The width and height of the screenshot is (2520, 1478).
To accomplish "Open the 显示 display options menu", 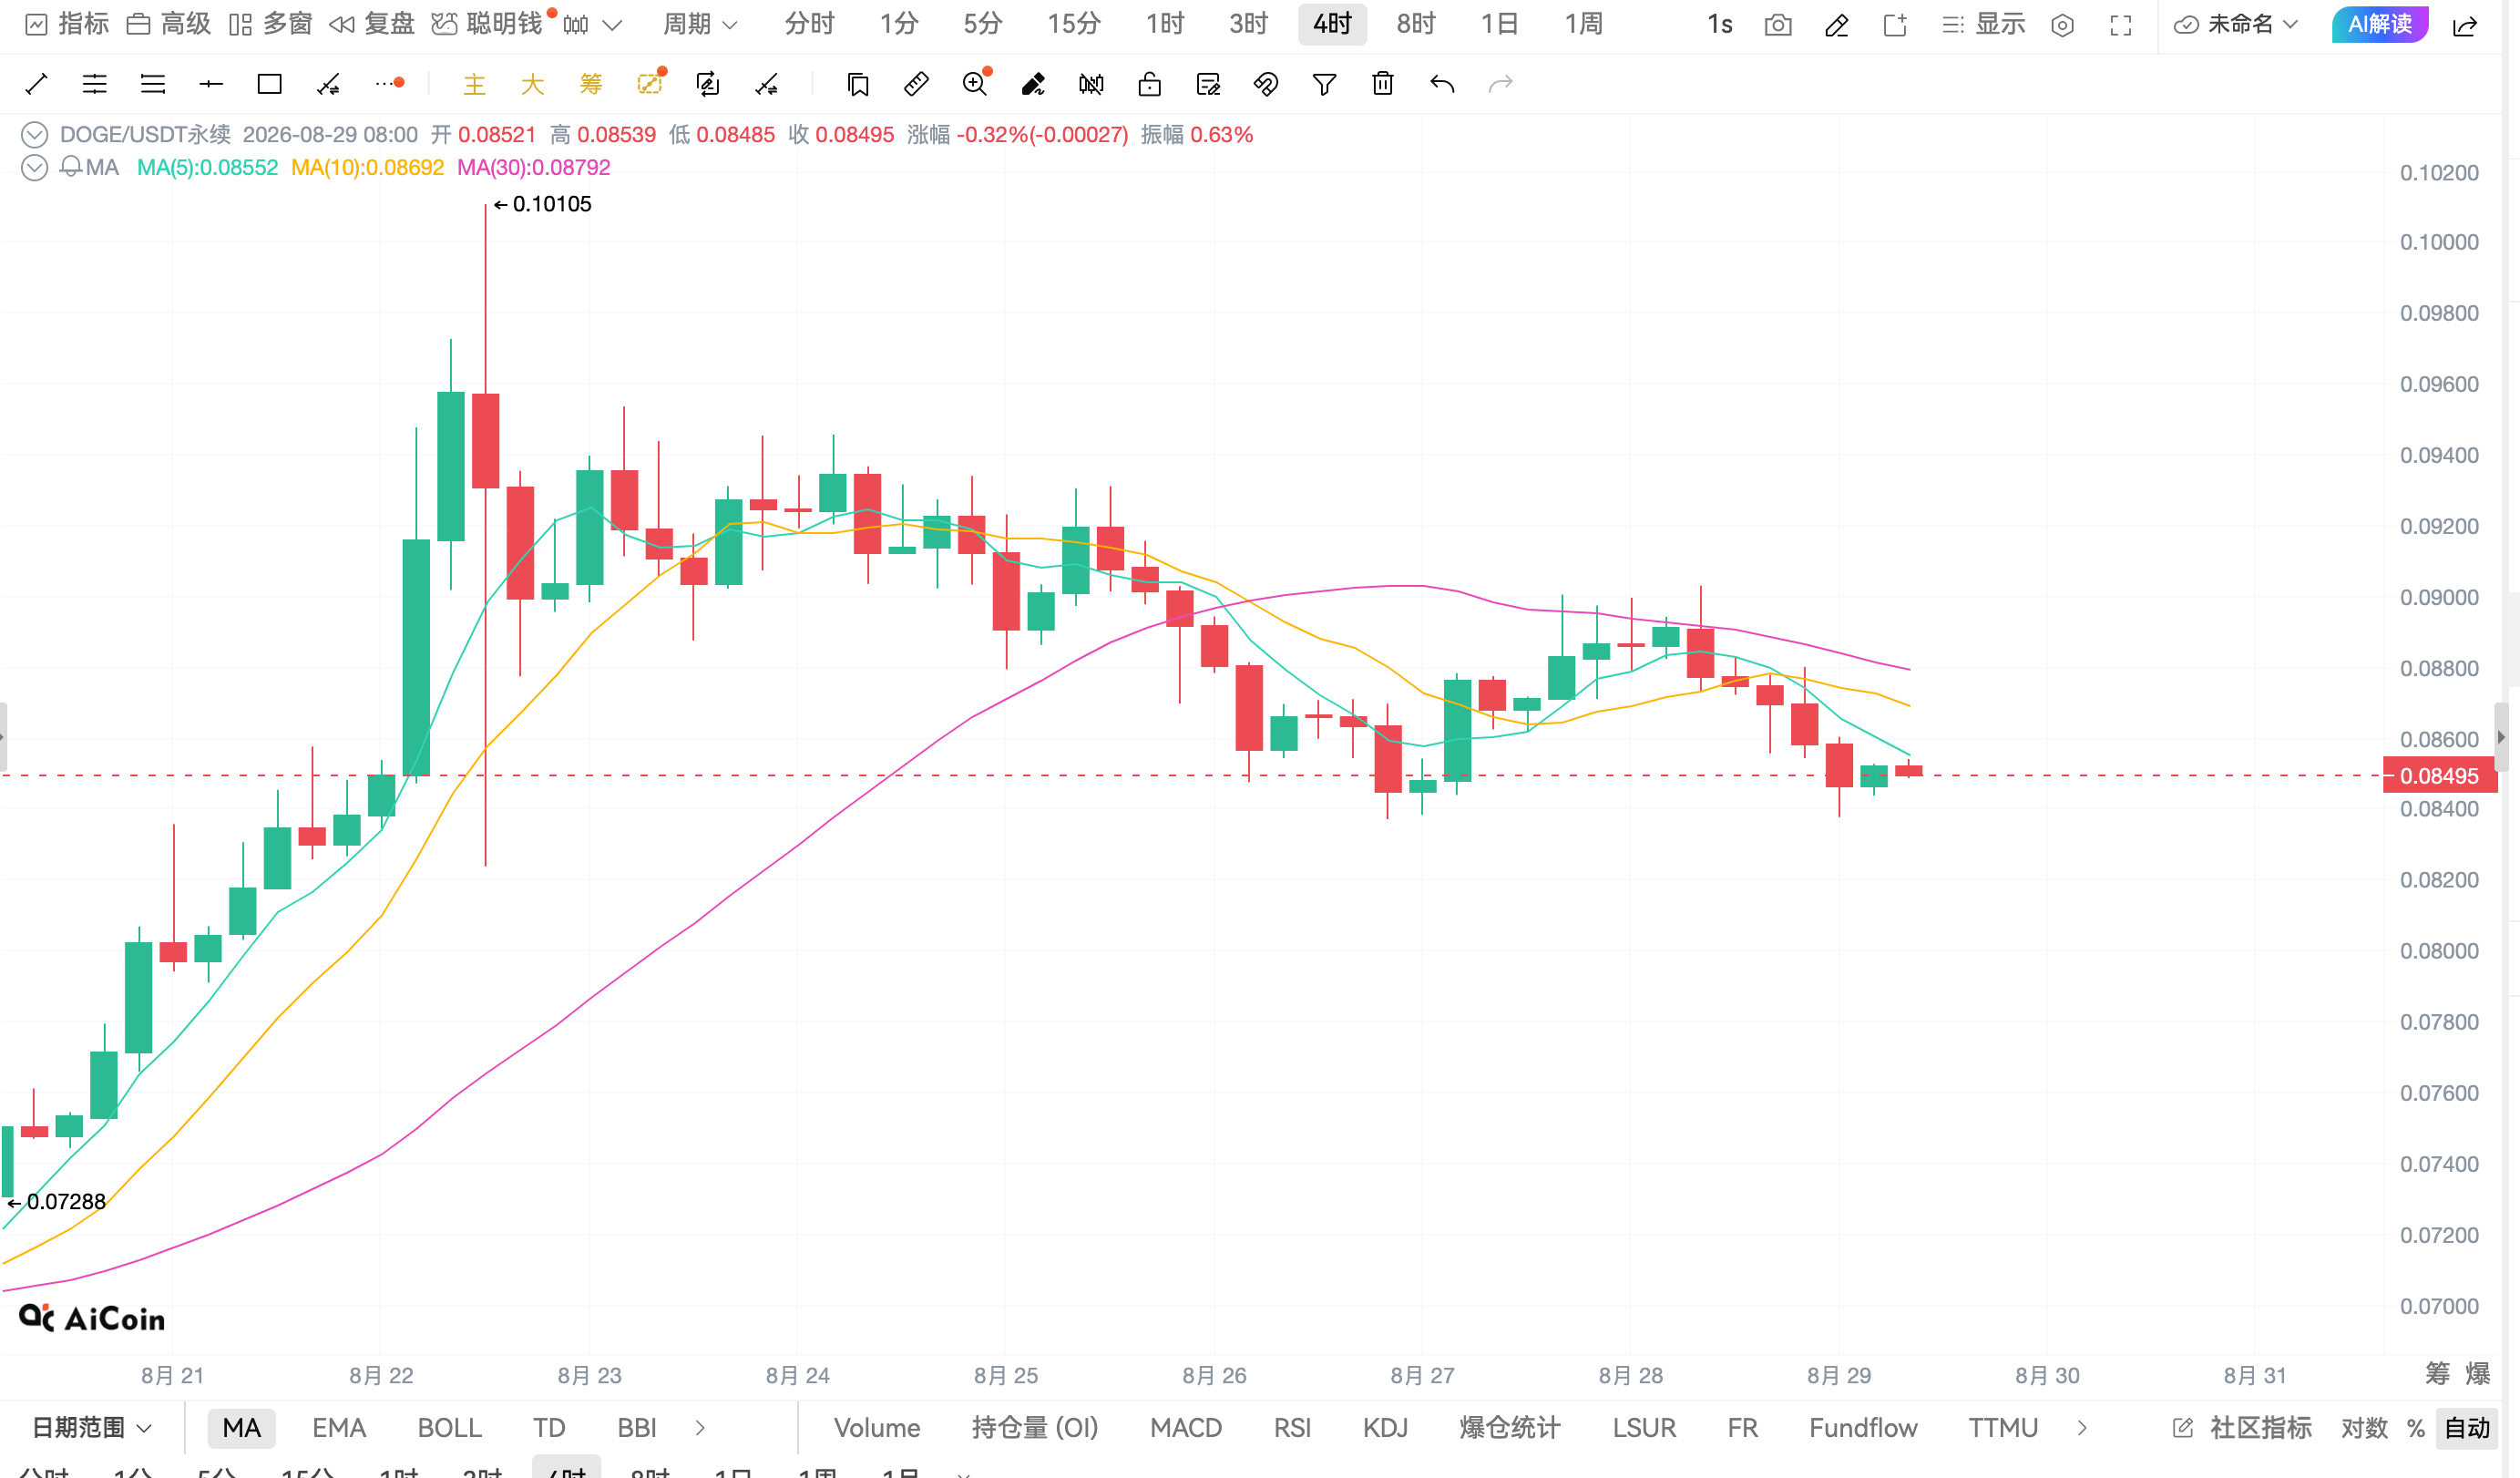I will click(1983, 24).
